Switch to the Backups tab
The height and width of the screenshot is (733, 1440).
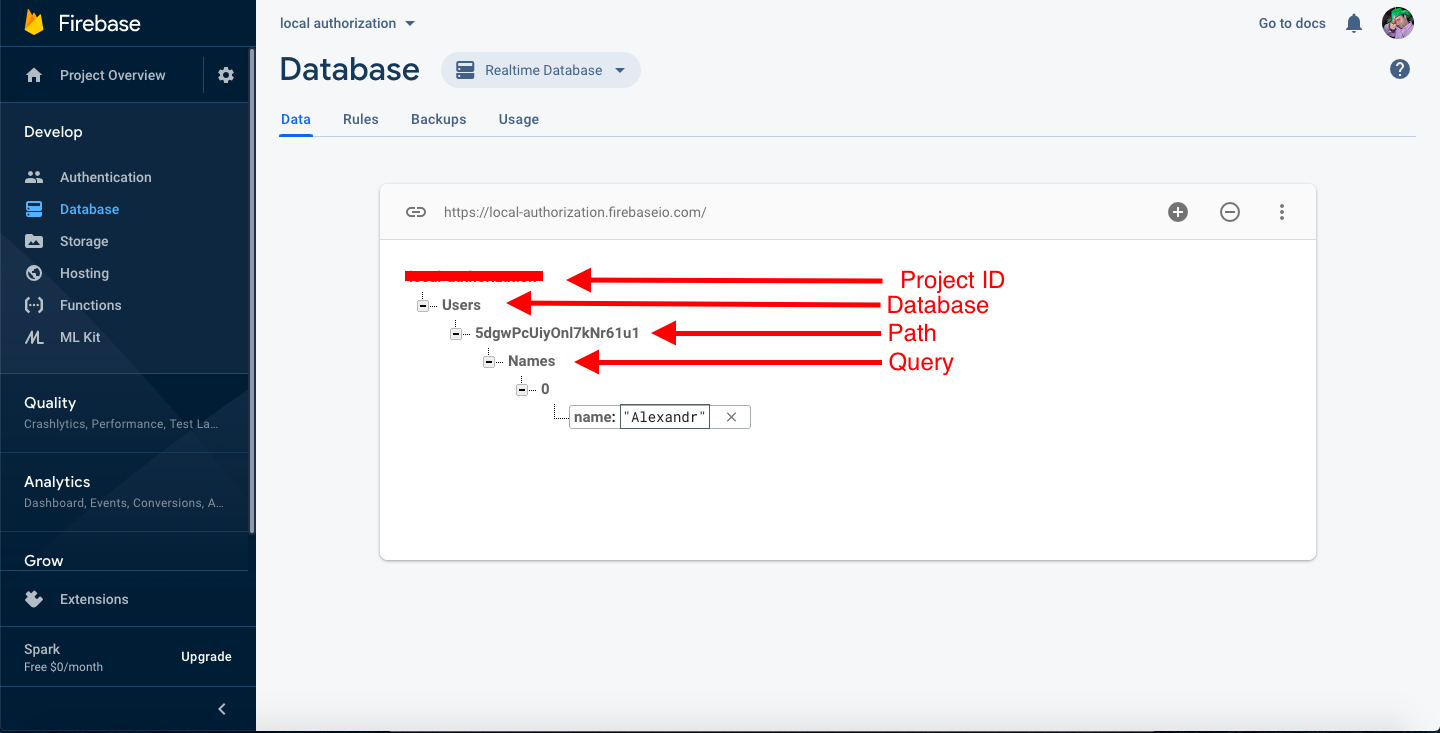click(x=439, y=119)
